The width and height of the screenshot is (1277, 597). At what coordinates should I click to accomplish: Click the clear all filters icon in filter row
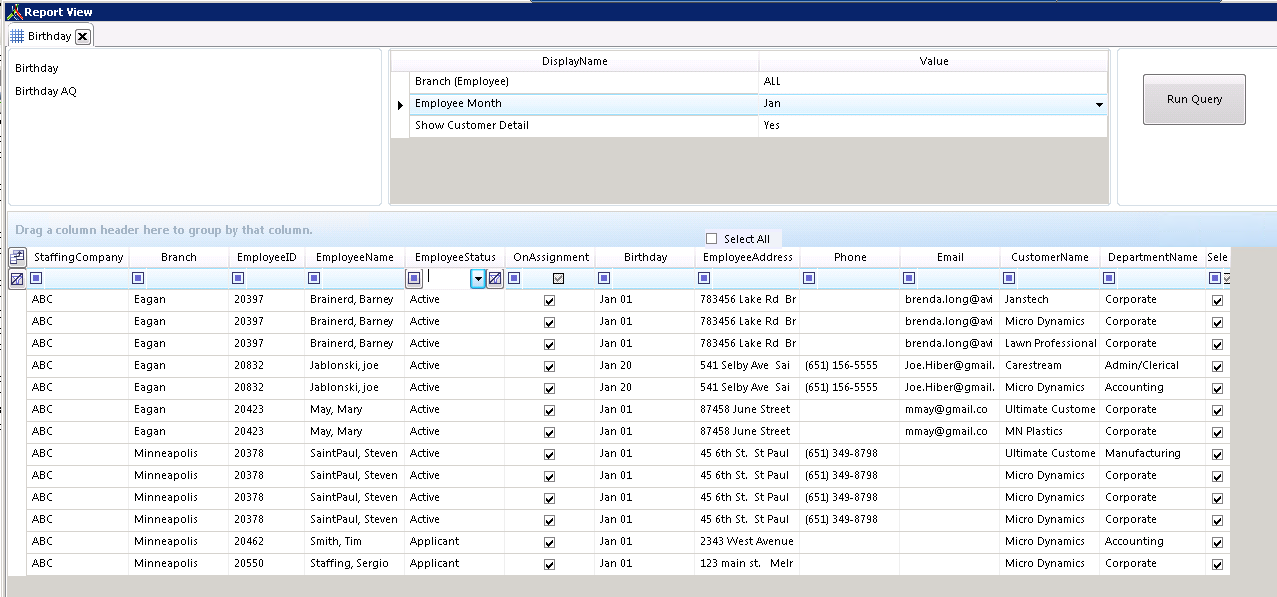pos(17,279)
